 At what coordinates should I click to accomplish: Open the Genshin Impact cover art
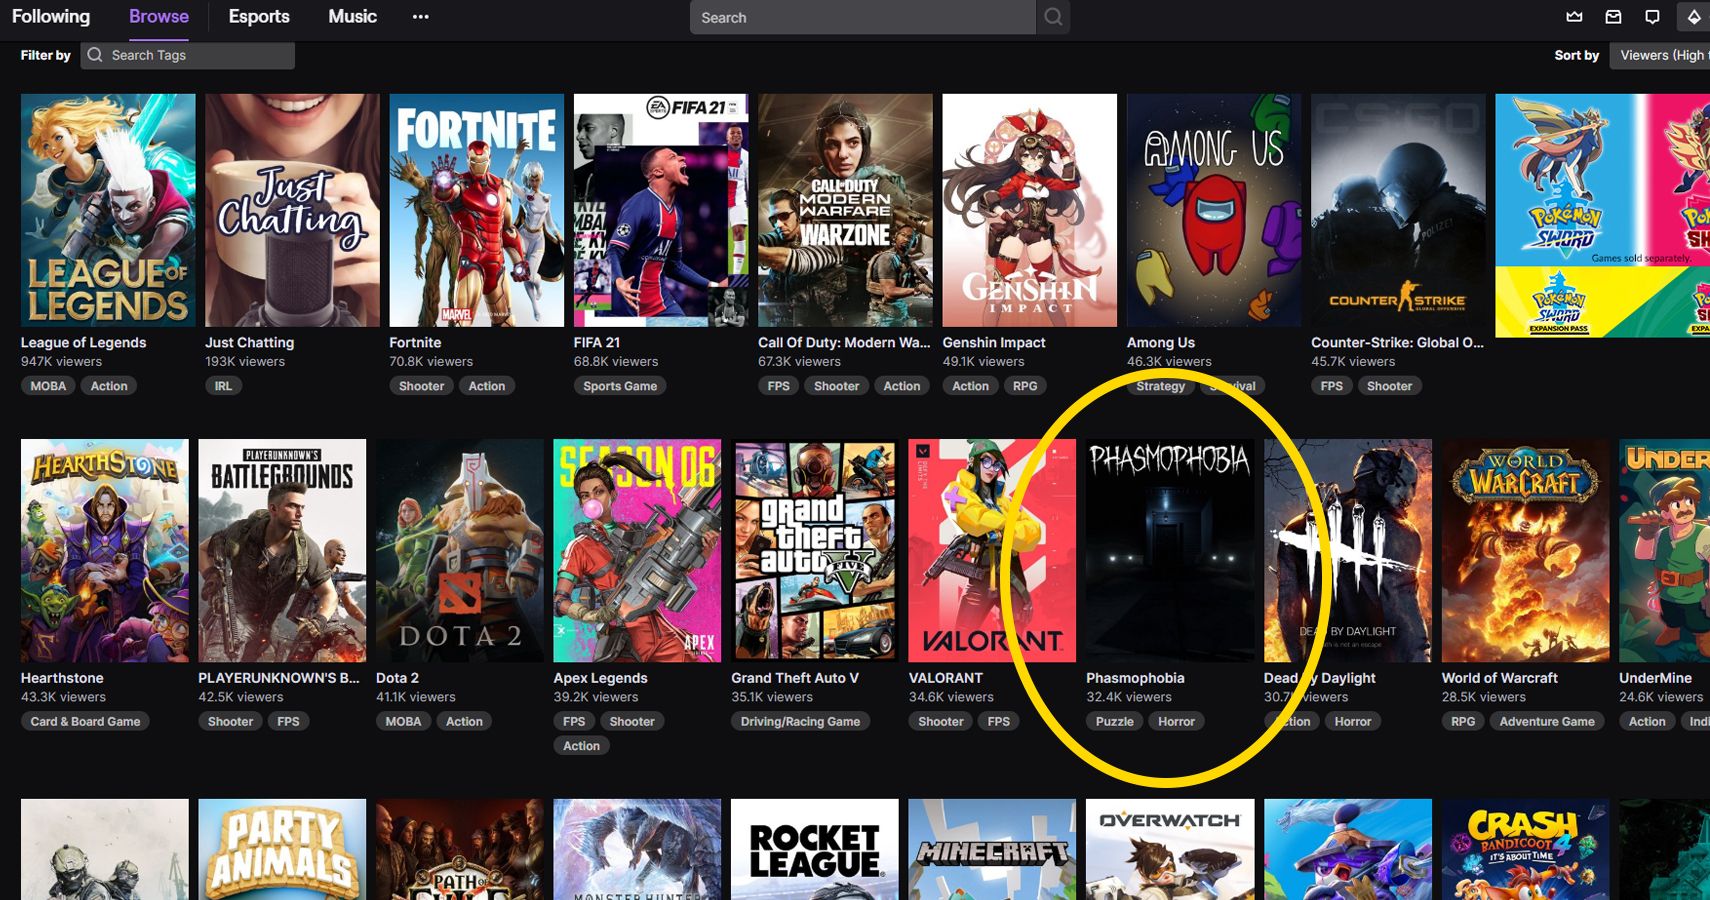[1030, 210]
